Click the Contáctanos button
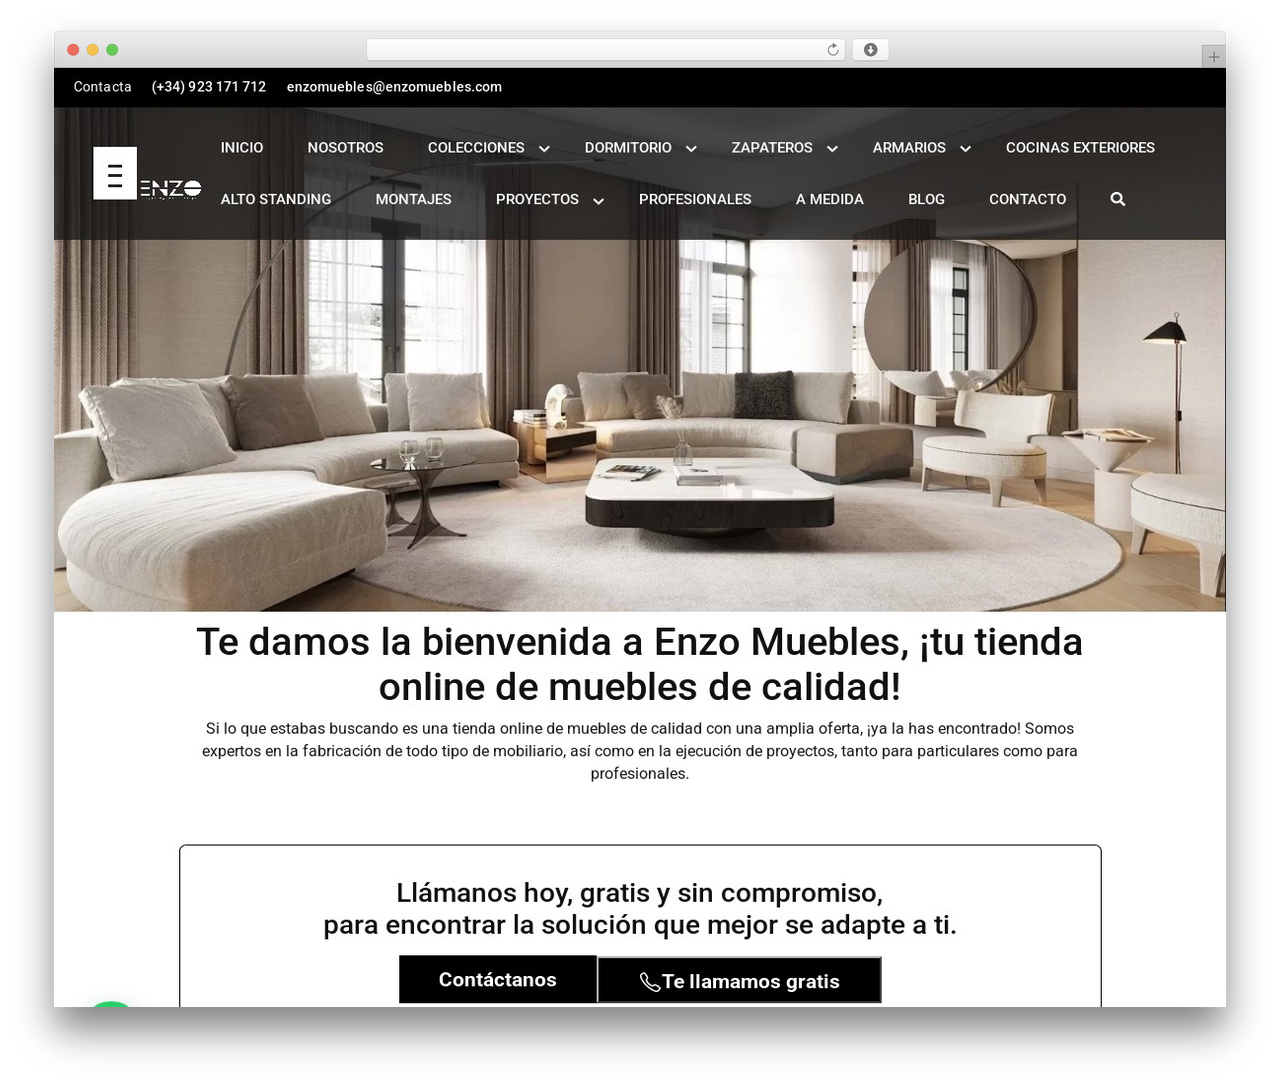 (498, 980)
